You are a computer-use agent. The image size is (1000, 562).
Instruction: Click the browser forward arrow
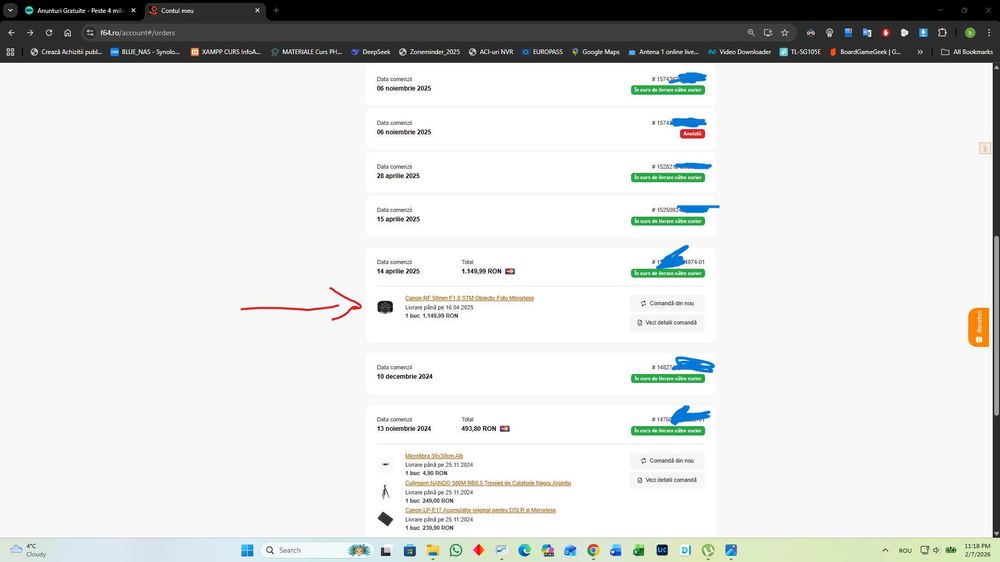pos(30,33)
